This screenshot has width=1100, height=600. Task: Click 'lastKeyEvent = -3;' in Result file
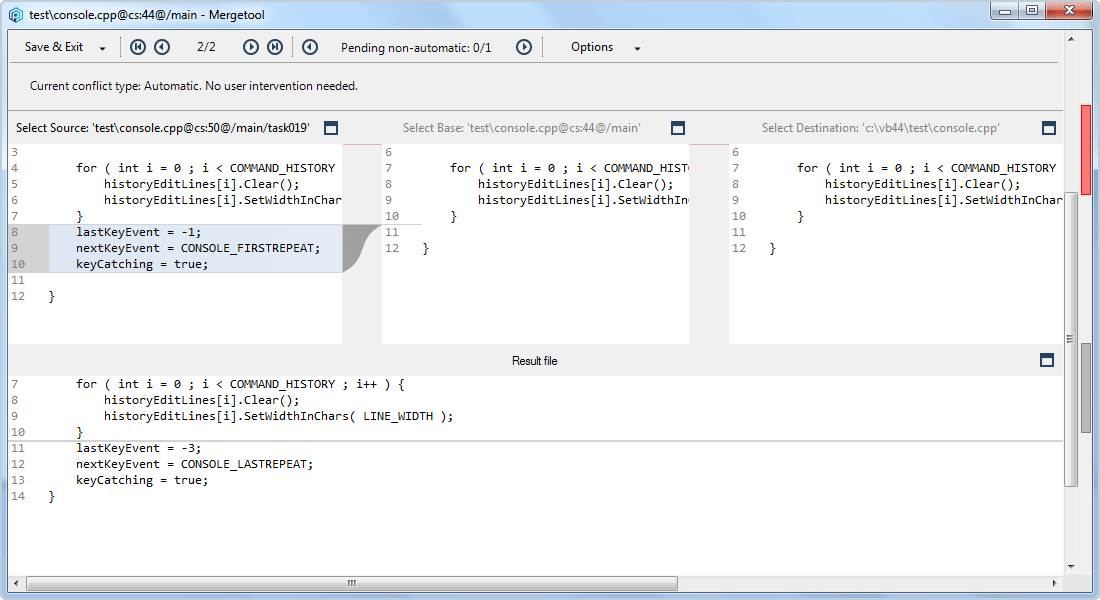point(139,448)
